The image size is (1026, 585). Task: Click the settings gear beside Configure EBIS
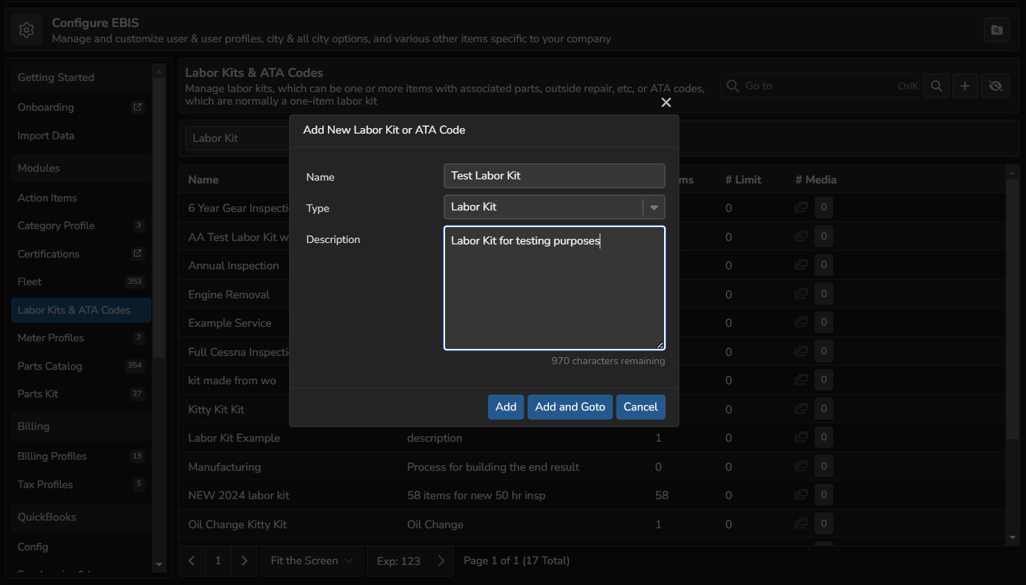[x=26, y=29]
